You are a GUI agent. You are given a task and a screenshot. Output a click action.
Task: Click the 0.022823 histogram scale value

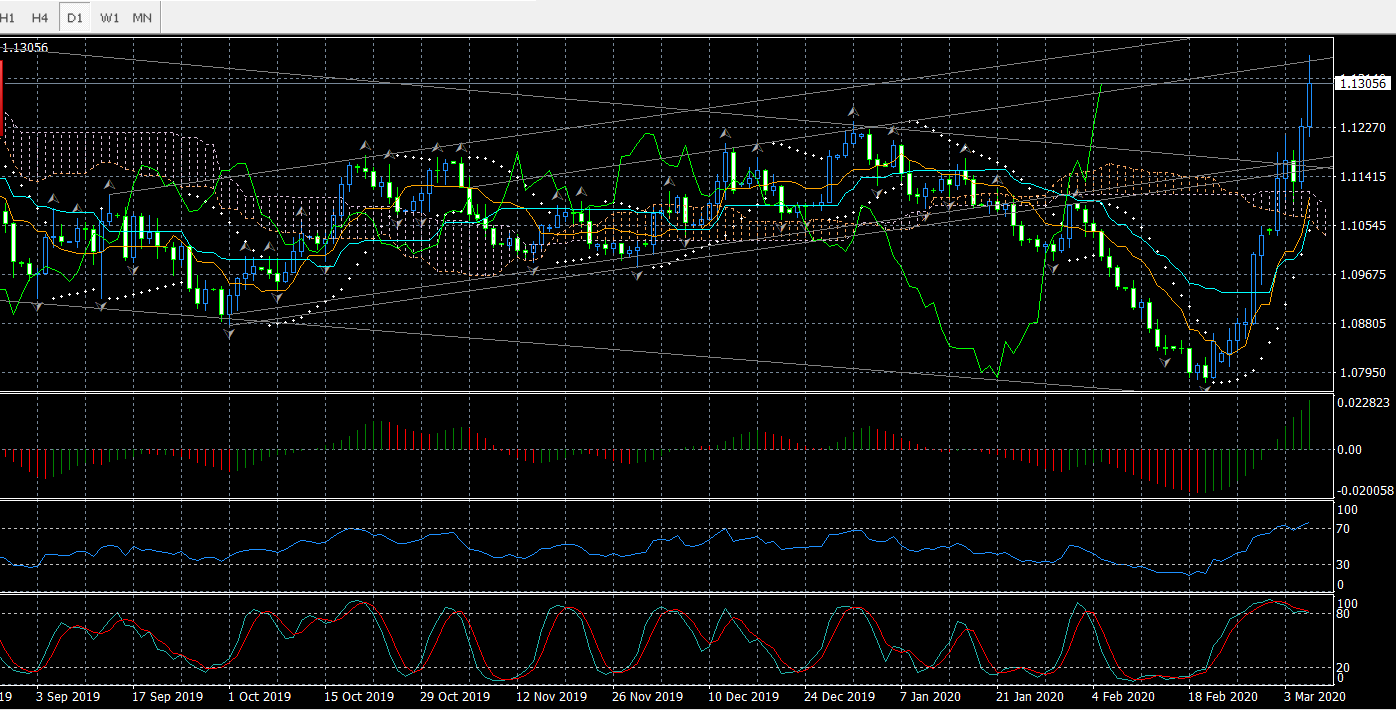1364,402
